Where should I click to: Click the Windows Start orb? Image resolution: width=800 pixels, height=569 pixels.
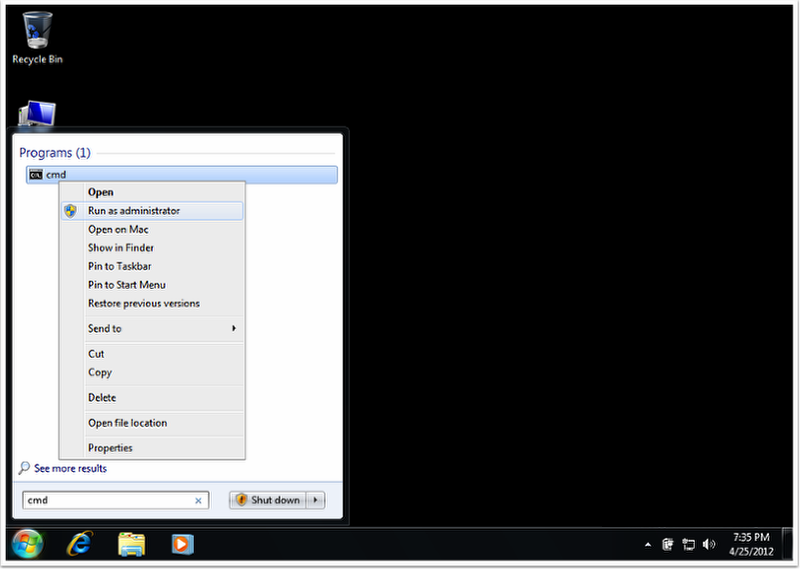[28, 544]
